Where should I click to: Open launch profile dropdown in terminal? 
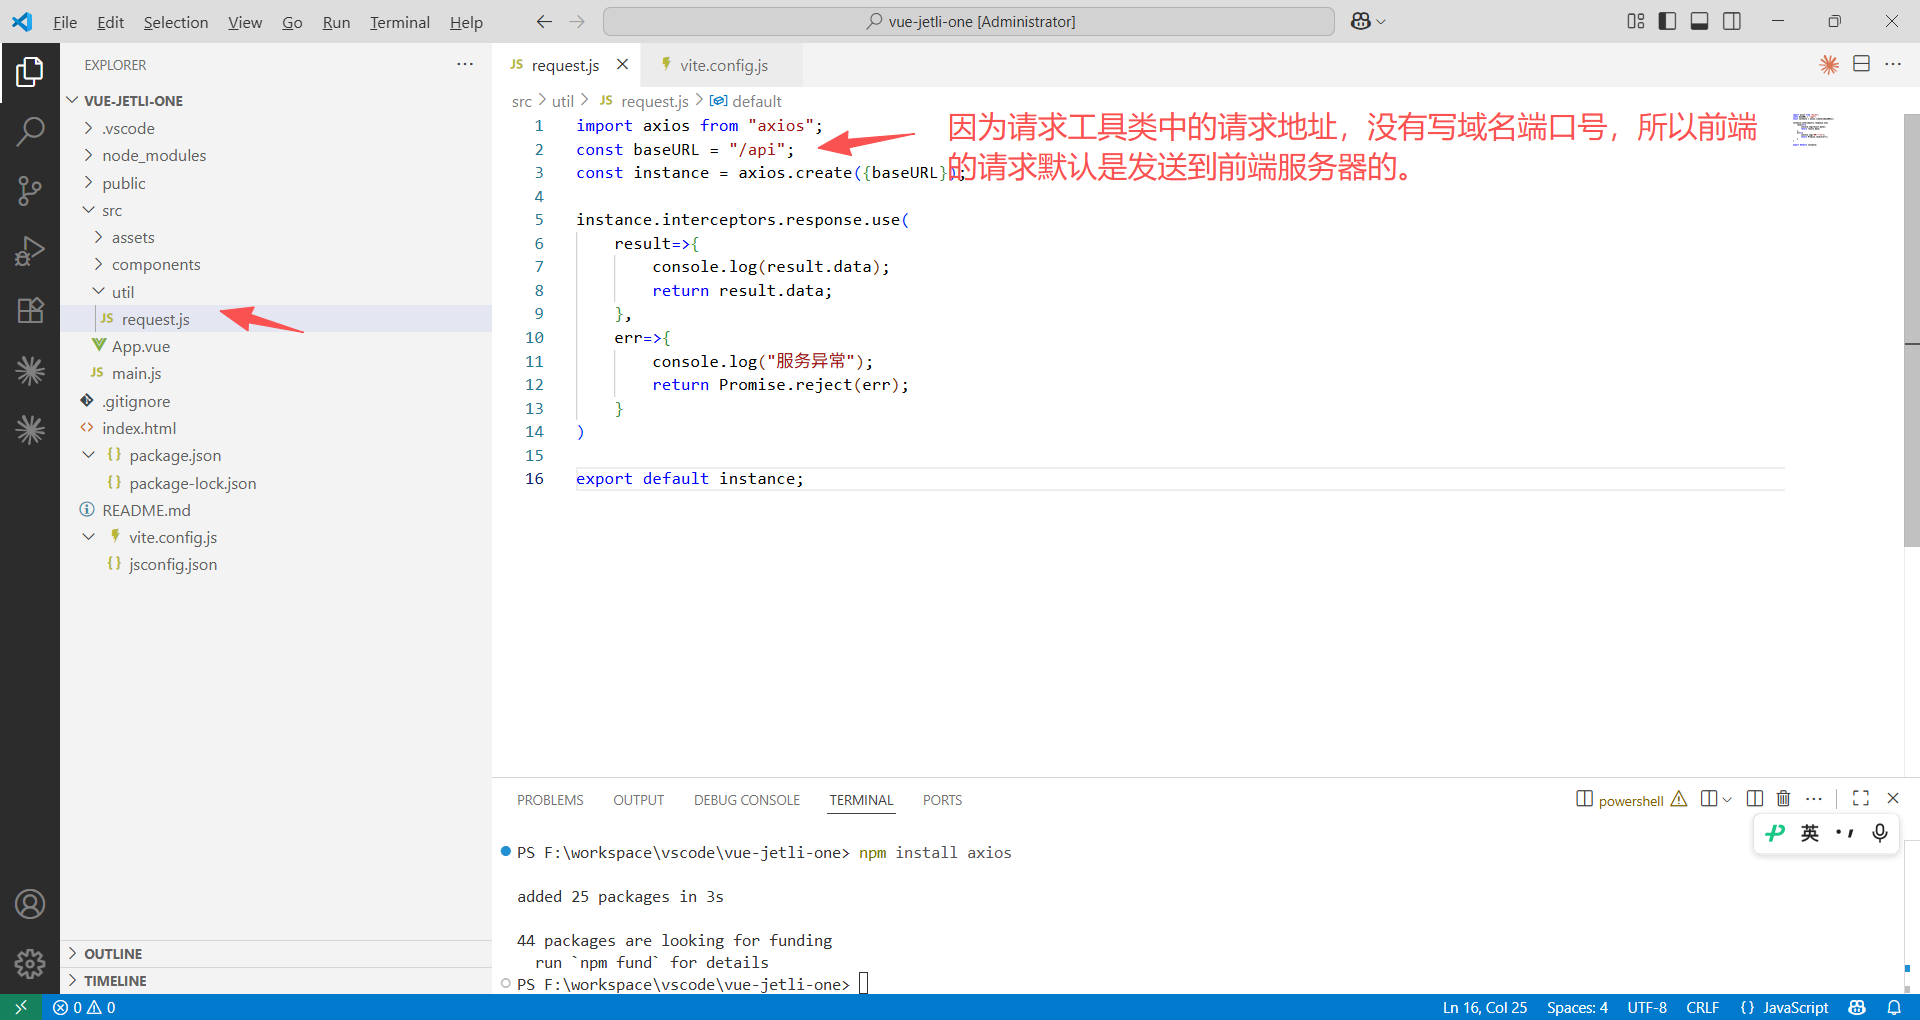pos(1727,799)
